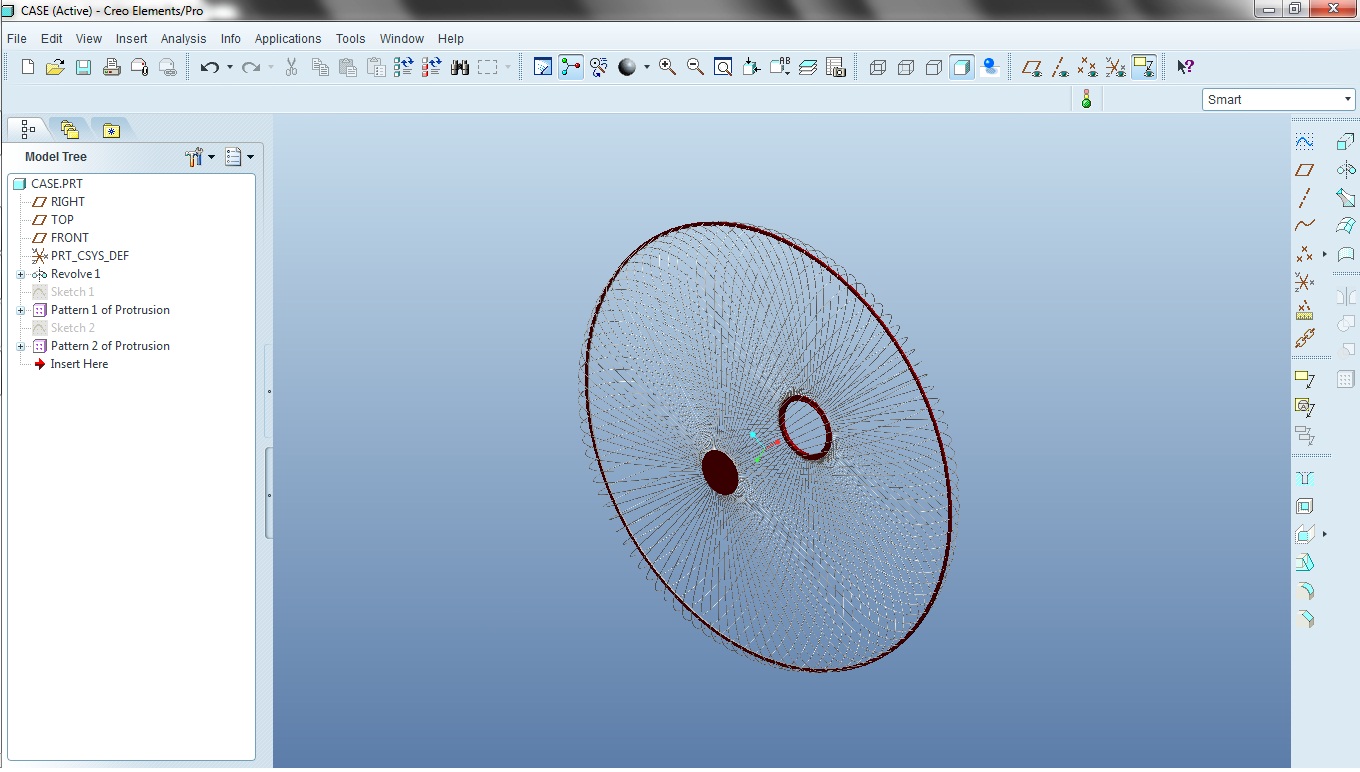Open the Context Sensitive Help icon
Viewport: 1360px width, 772px height.
[1185, 67]
